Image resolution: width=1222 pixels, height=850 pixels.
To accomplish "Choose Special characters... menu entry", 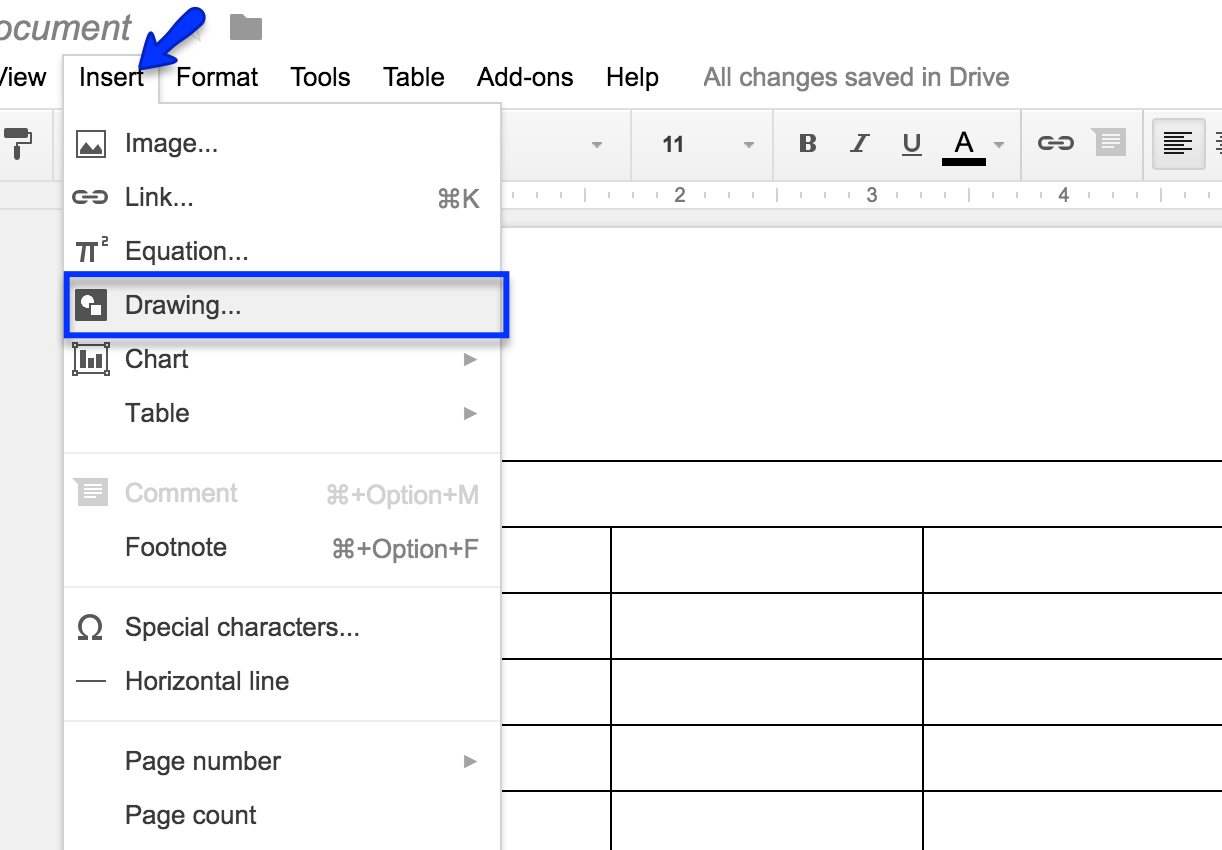I will click(242, 627).
